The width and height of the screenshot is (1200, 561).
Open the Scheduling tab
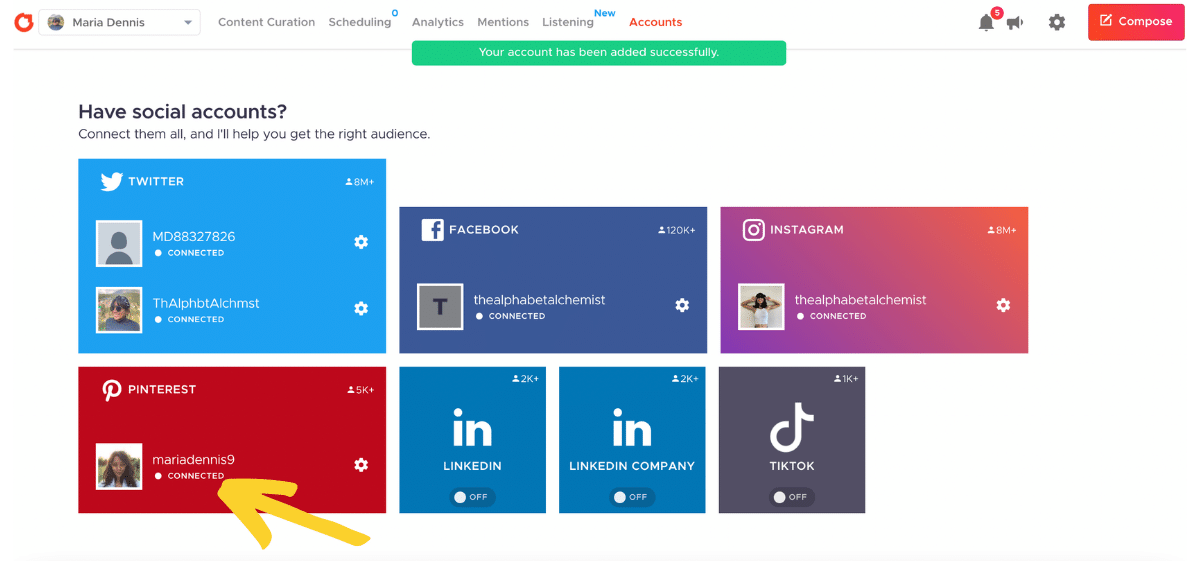click(360, 22)
